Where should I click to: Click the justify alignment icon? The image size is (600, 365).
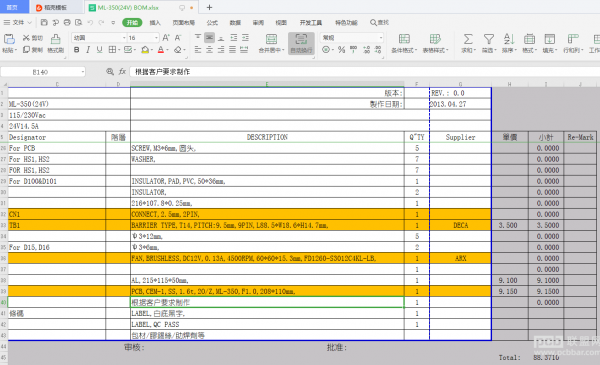click(233, 50)
